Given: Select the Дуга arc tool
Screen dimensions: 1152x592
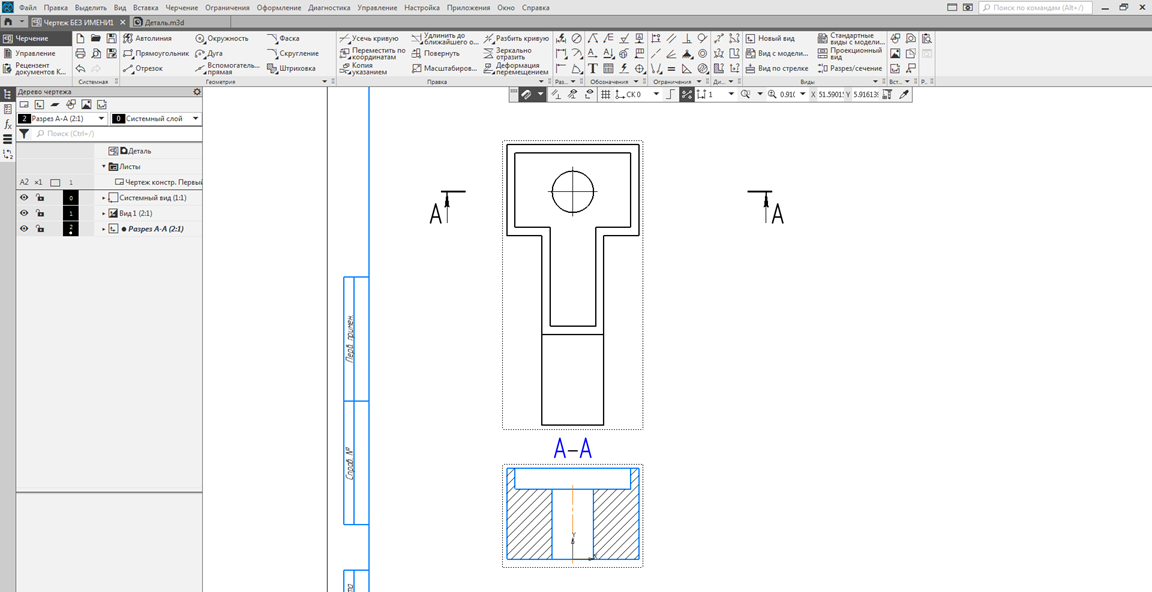Looking at the screenshot, I should (x=209, y=54).
